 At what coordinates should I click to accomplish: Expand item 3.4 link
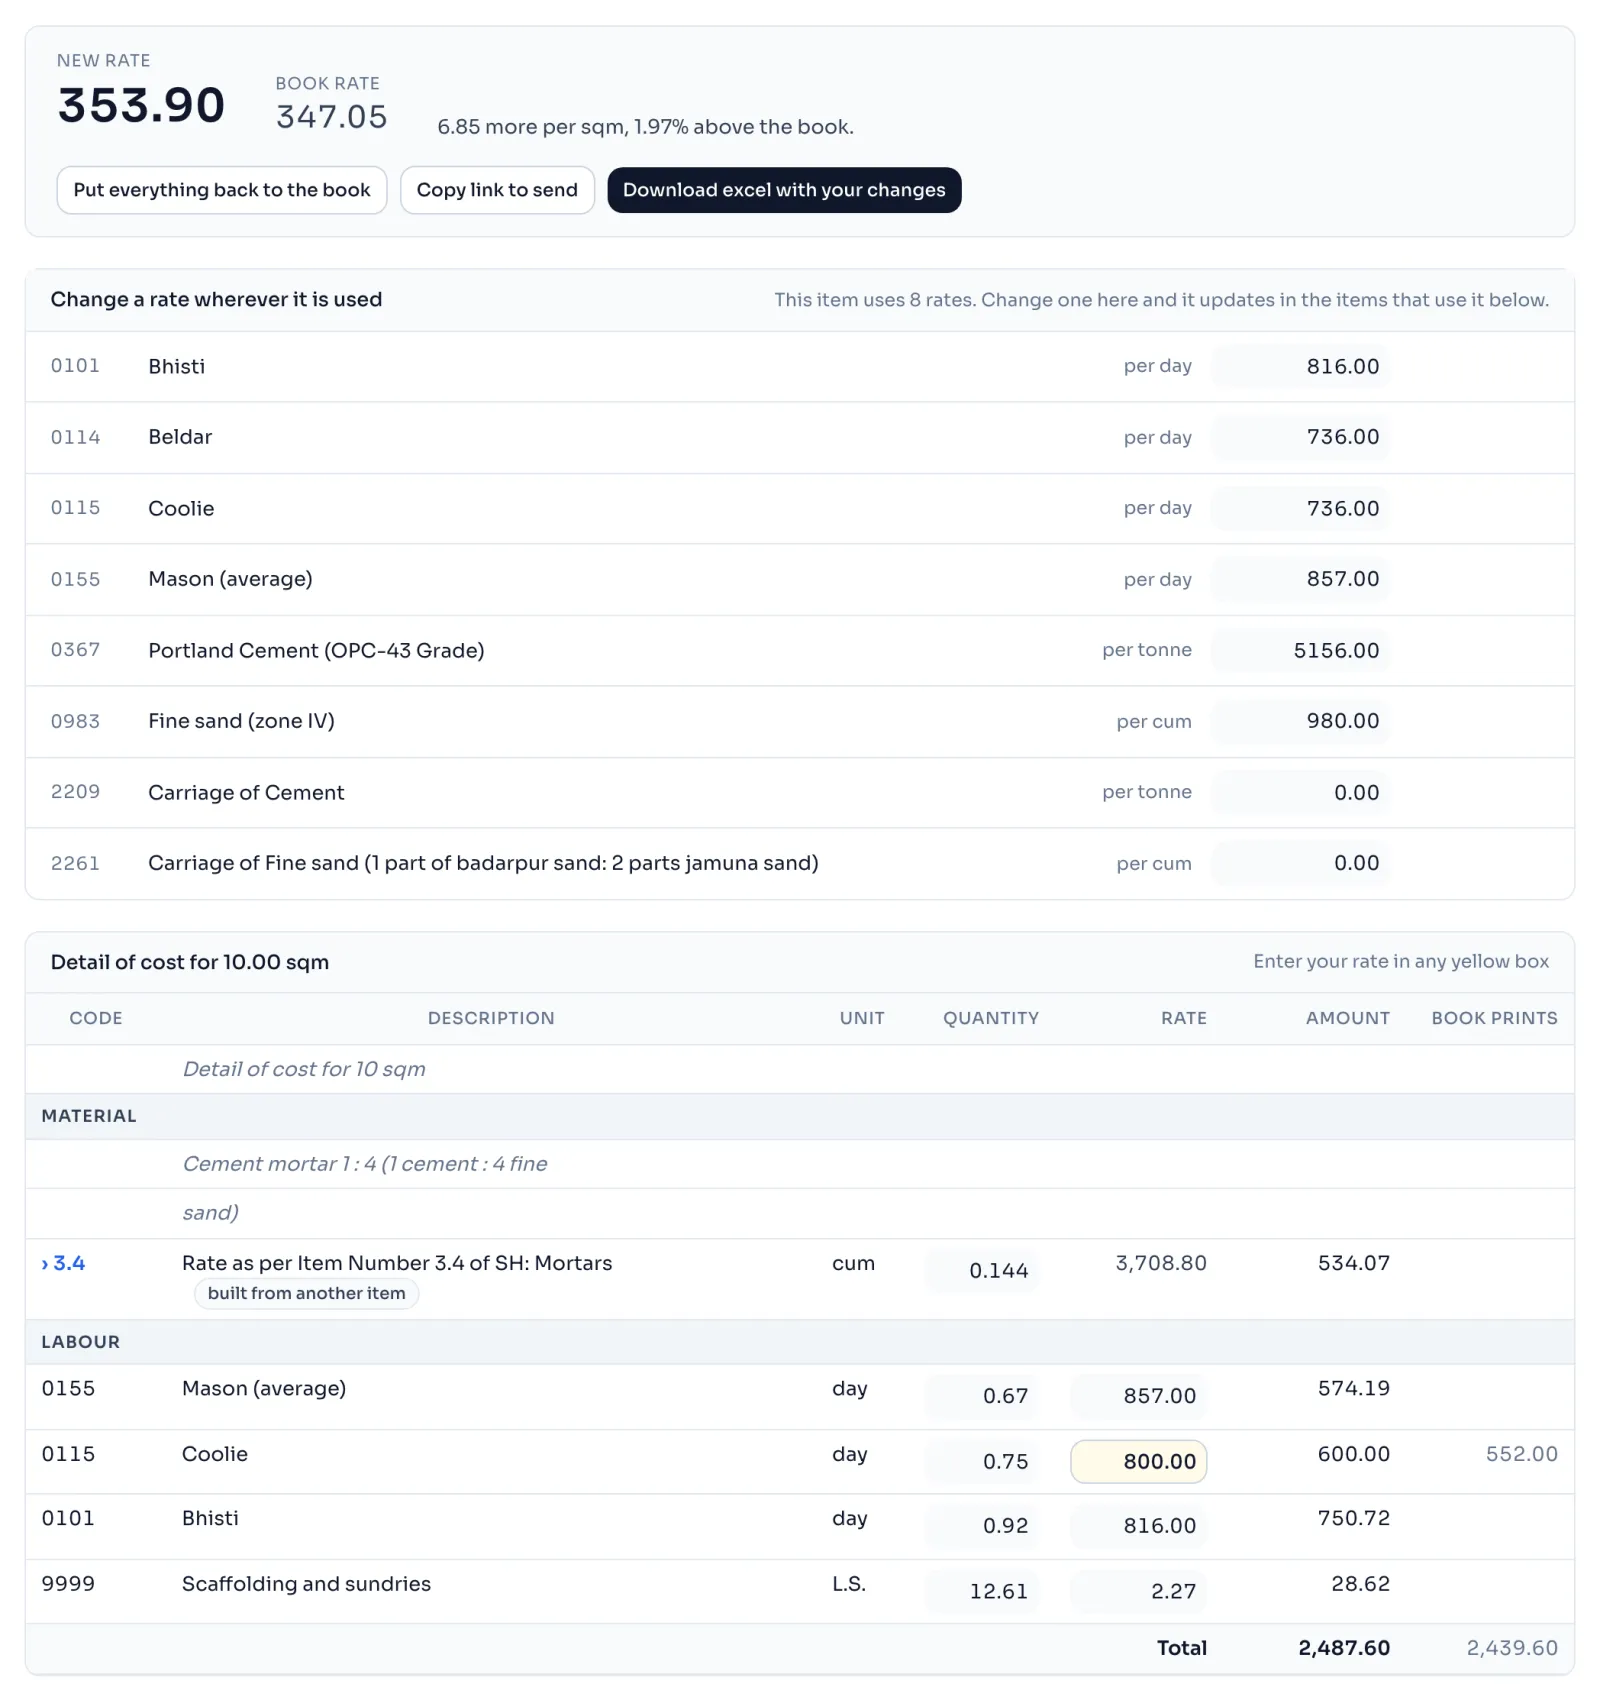(x=63, y=1263)
